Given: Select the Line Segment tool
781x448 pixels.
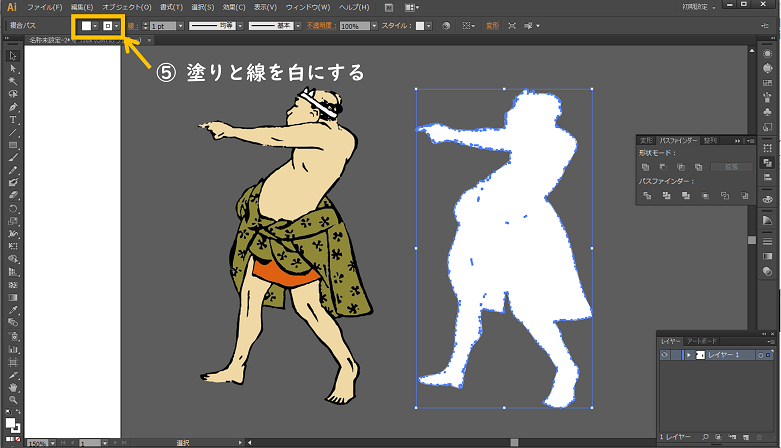Looking at the screenshot, I should [x=13, y=133].
